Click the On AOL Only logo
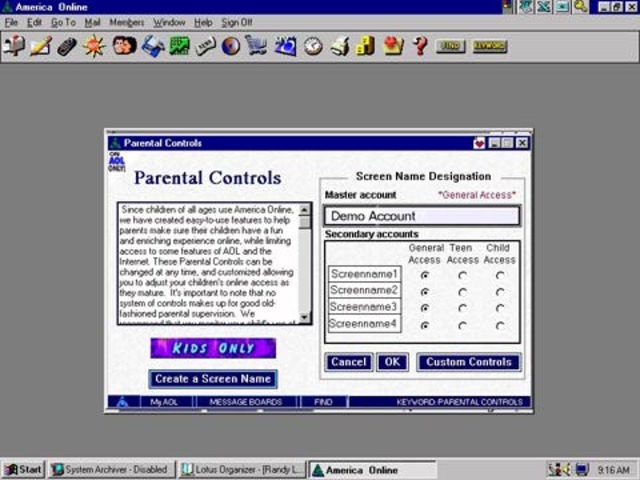Screen dimensions: 640x480 pos(117,162)
